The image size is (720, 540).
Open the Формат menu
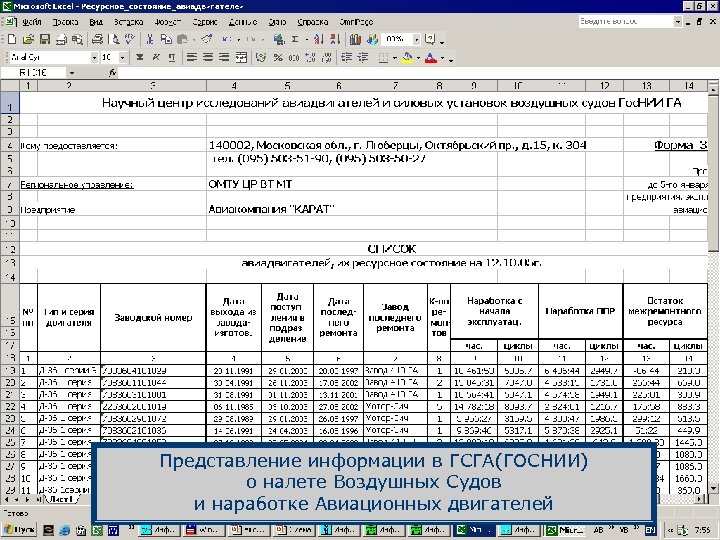(x=167, y=22)
